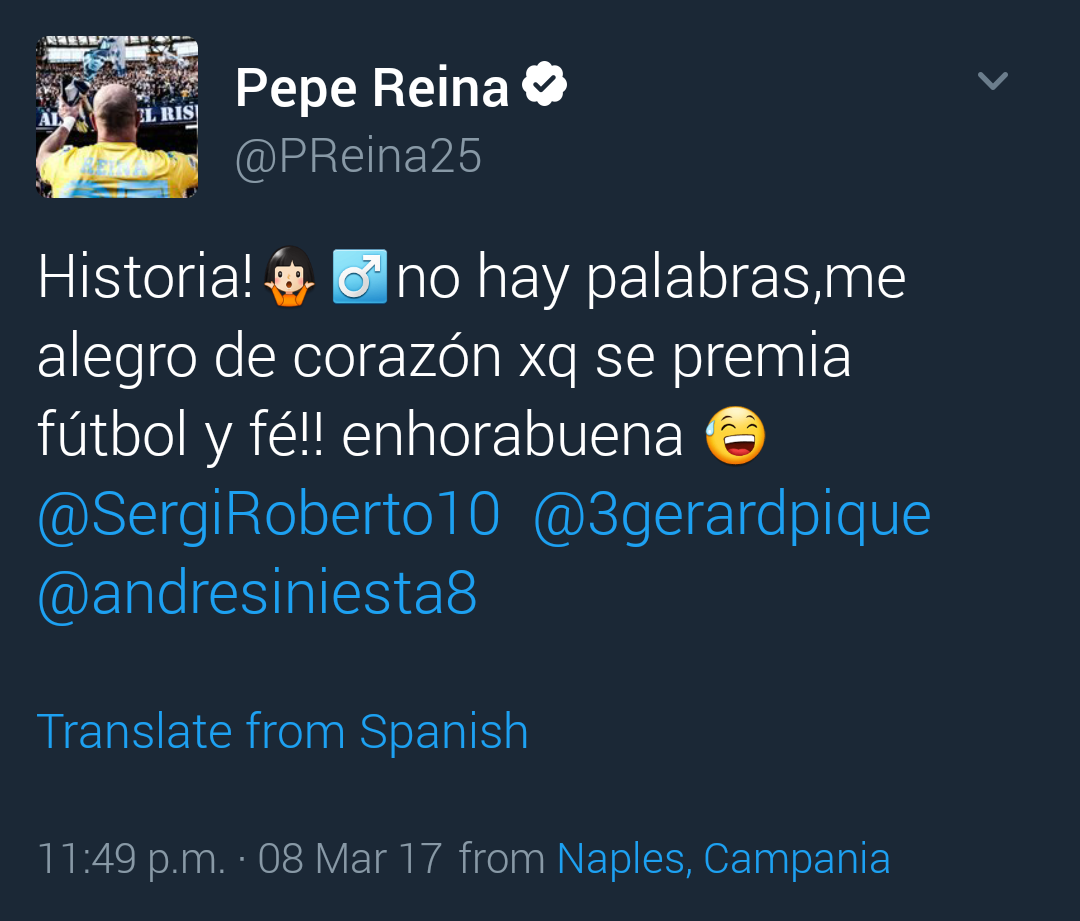The image size is (1080, 921).
Task: Go to the @andresiniesta8 mention
Action: (257, 593)
